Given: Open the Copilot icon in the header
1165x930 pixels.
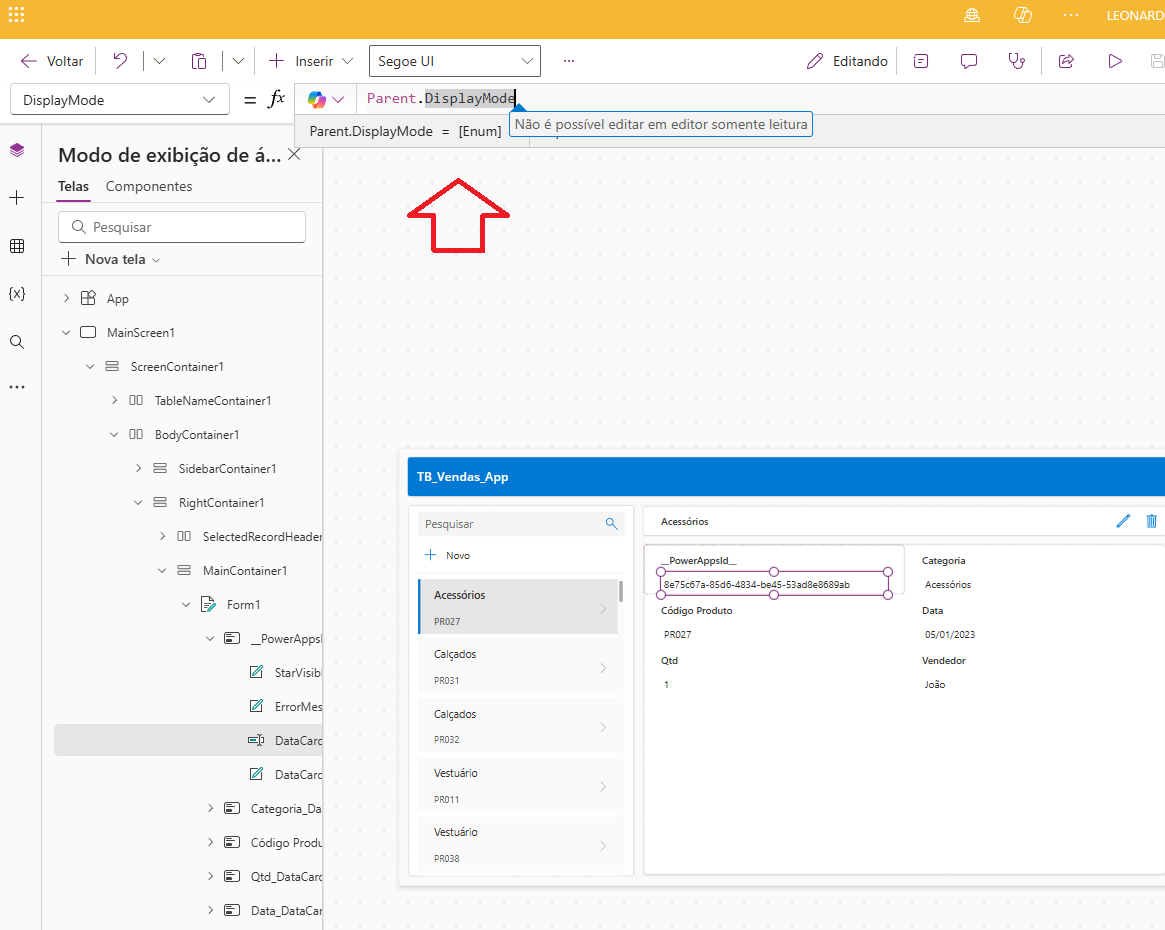Looking at the screenshot, I should 1022,16.
